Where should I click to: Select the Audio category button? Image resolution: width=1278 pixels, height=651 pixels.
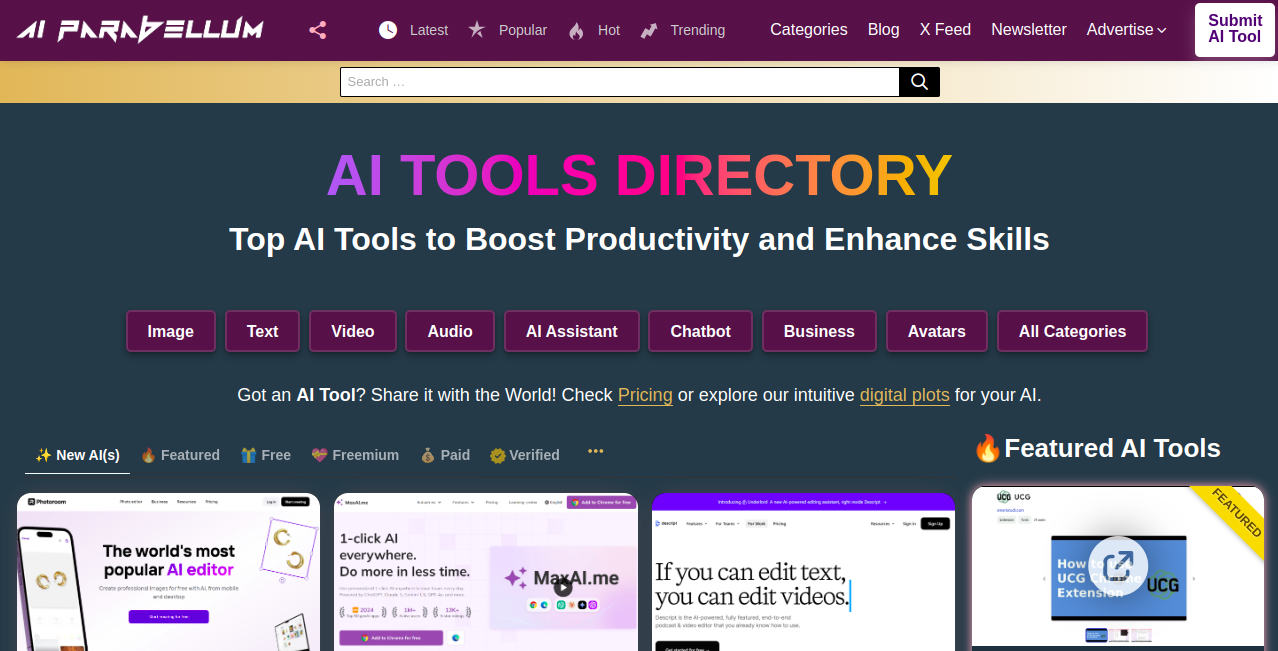450,331
